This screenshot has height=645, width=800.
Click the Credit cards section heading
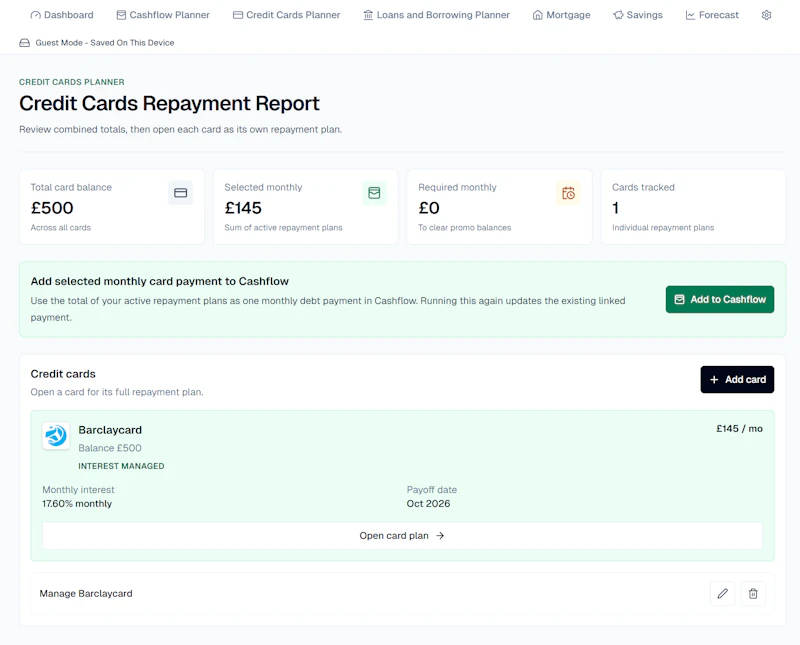pos(63,374)
